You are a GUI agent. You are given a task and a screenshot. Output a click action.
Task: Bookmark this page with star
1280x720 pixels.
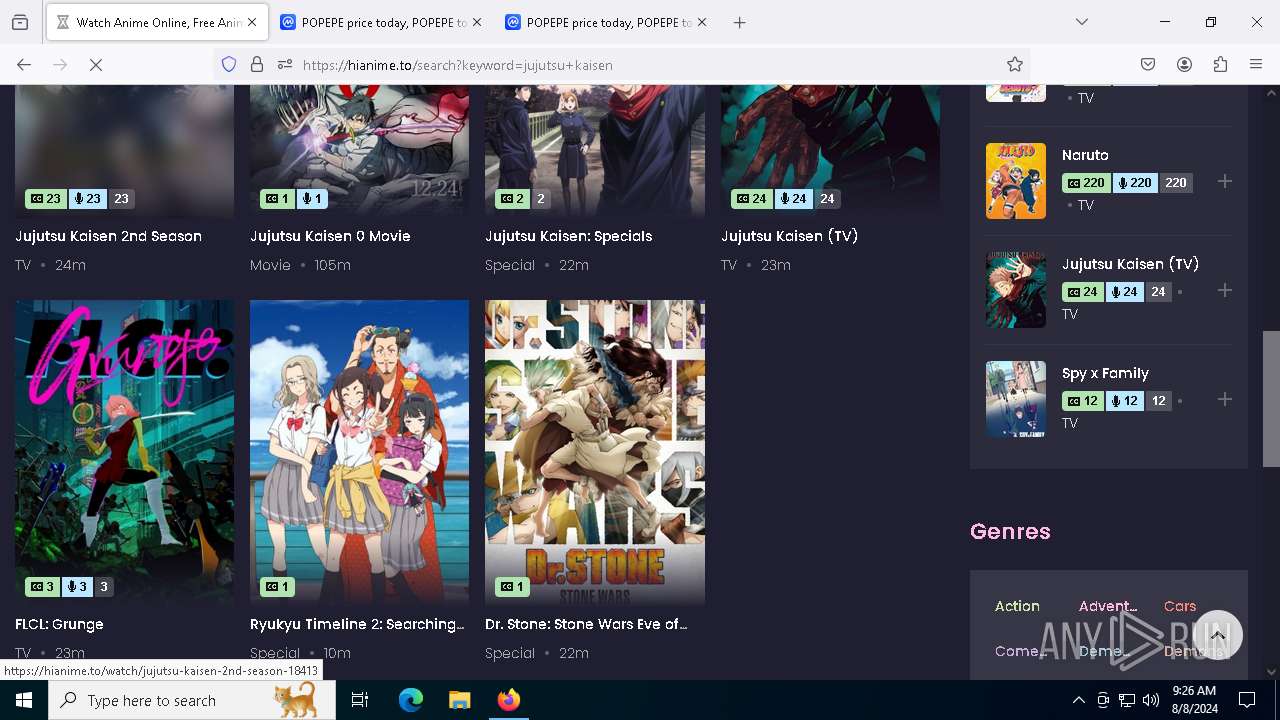pos(1015,65)
